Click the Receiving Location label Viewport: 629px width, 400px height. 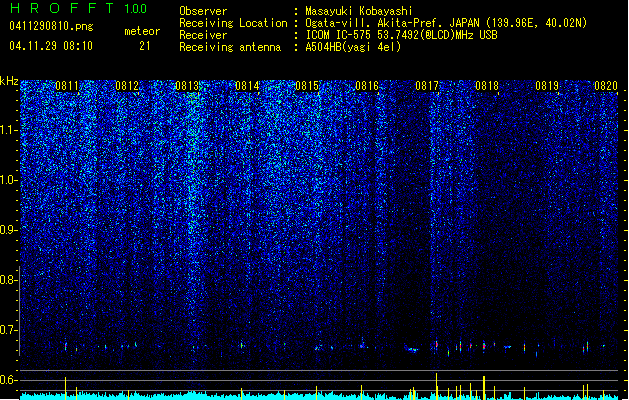(x=233, y=23)
